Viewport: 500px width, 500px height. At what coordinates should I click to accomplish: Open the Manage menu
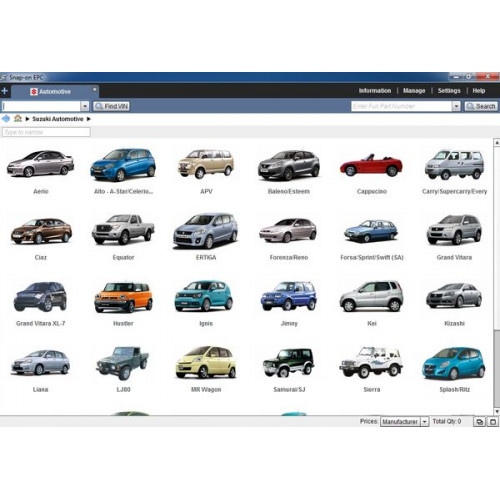pos(414,91)
